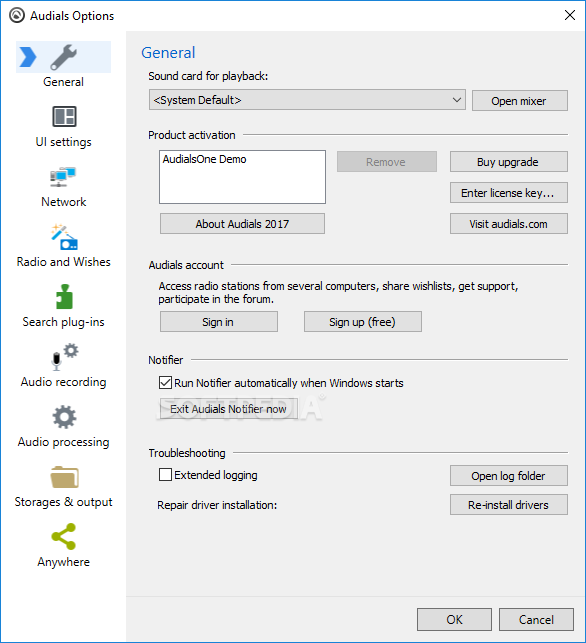Switch to Storages & output label
The image size is (586, 643).
64,502
